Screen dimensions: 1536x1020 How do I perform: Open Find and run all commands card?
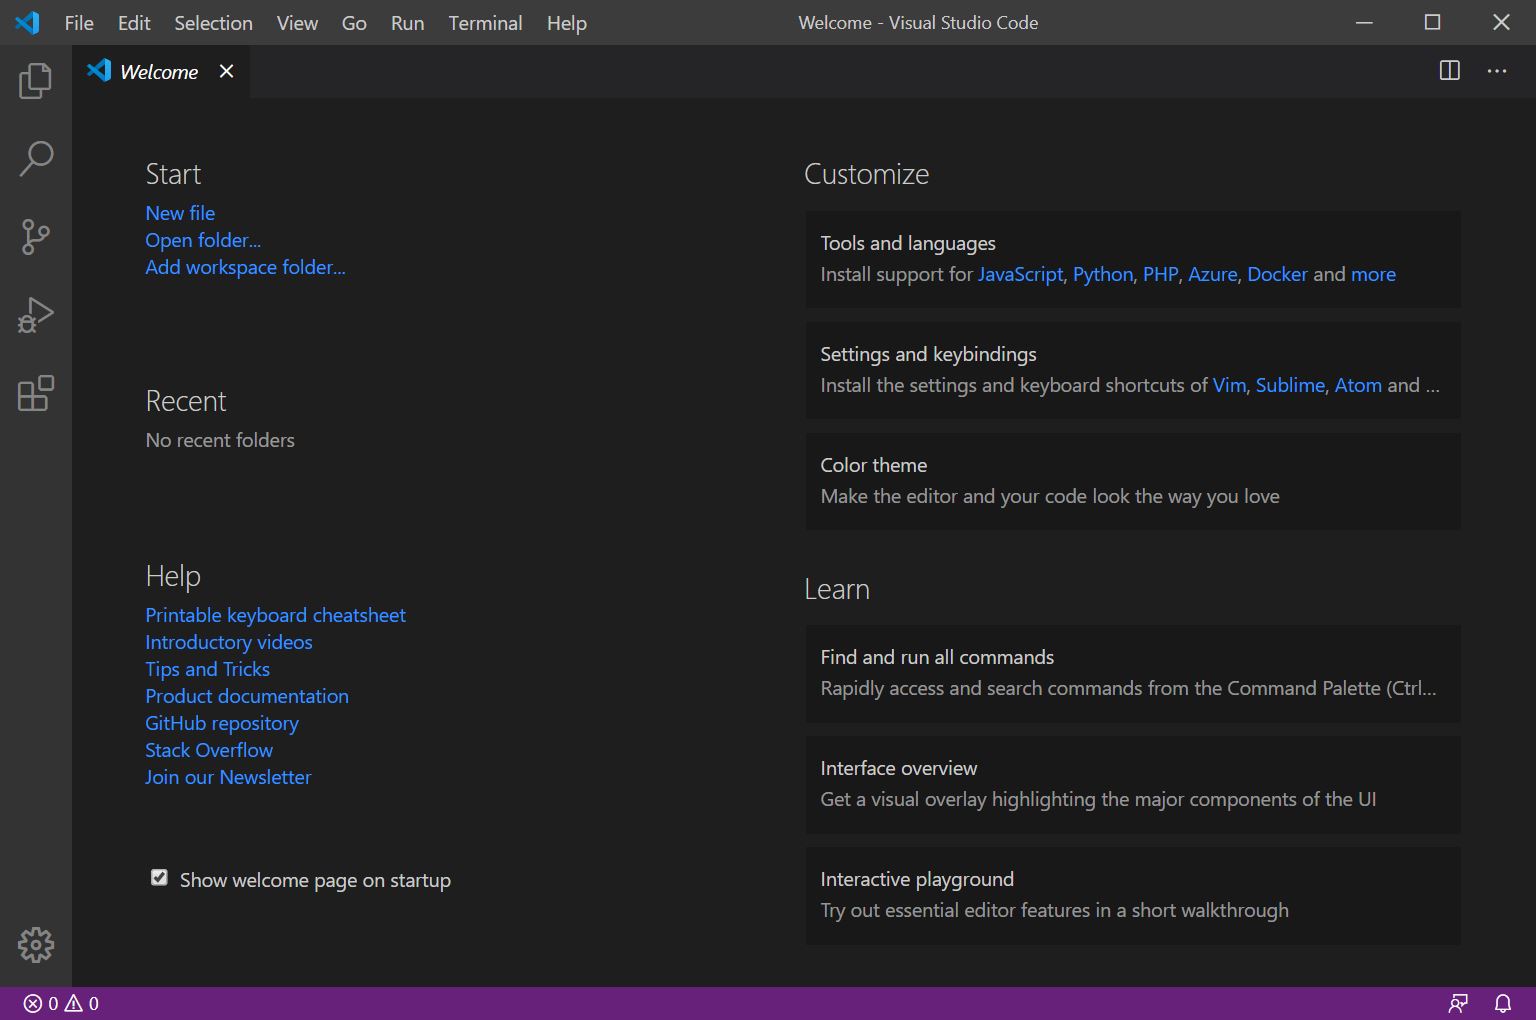1133,673
